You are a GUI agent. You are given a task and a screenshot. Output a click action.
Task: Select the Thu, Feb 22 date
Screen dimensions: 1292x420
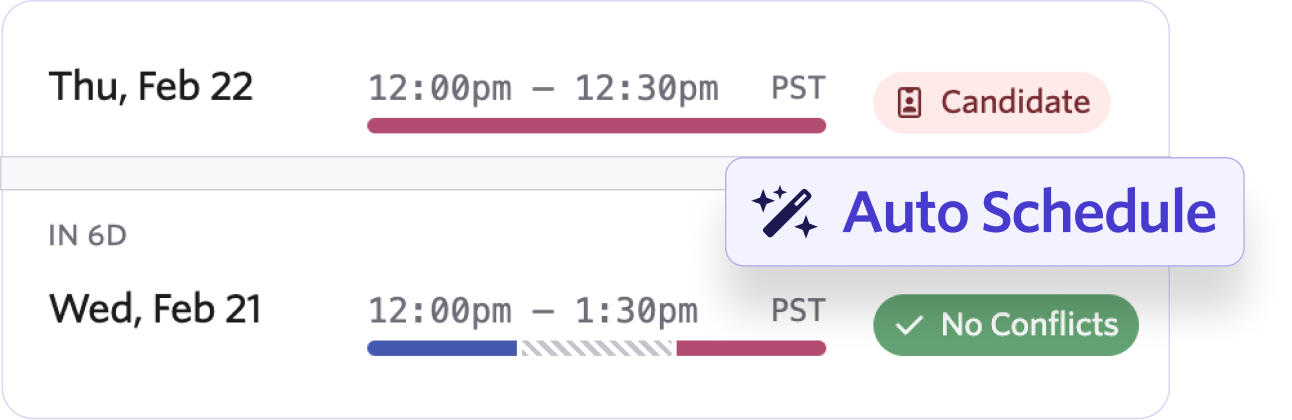point(150,88)
